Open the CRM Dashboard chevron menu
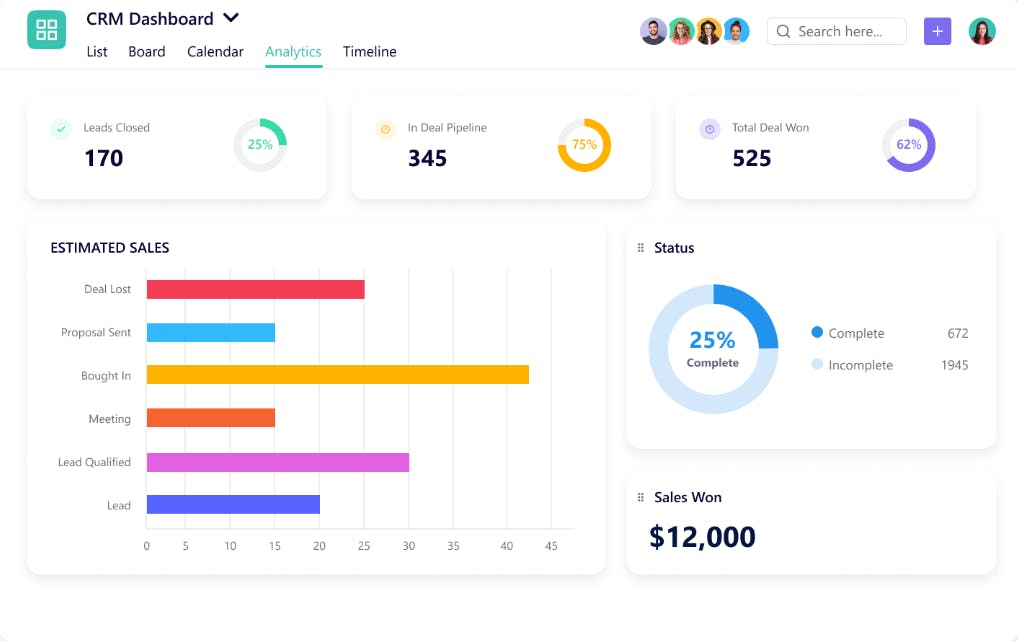This screenshot has height=641, width=1018. [x=230, y=18]
